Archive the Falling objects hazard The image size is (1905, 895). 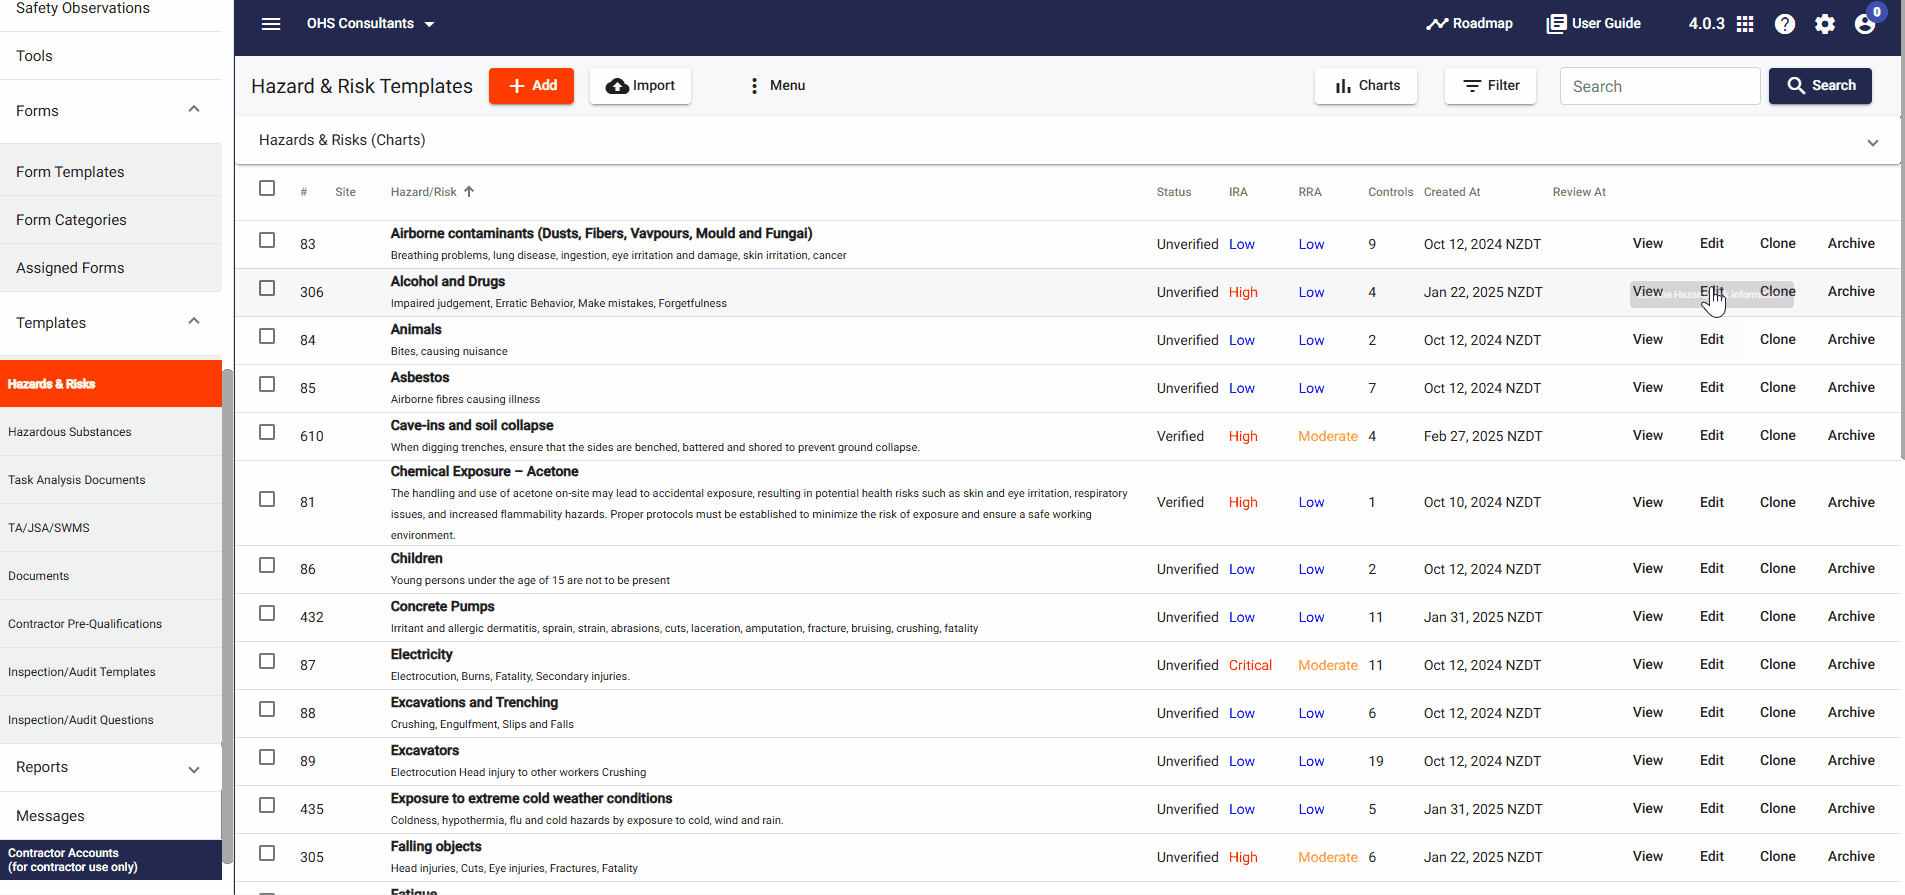click(1851, 856)
